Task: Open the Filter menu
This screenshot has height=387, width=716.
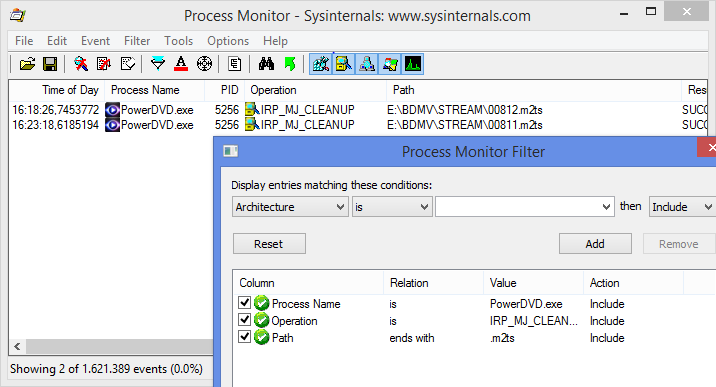Action: (137, 41)
